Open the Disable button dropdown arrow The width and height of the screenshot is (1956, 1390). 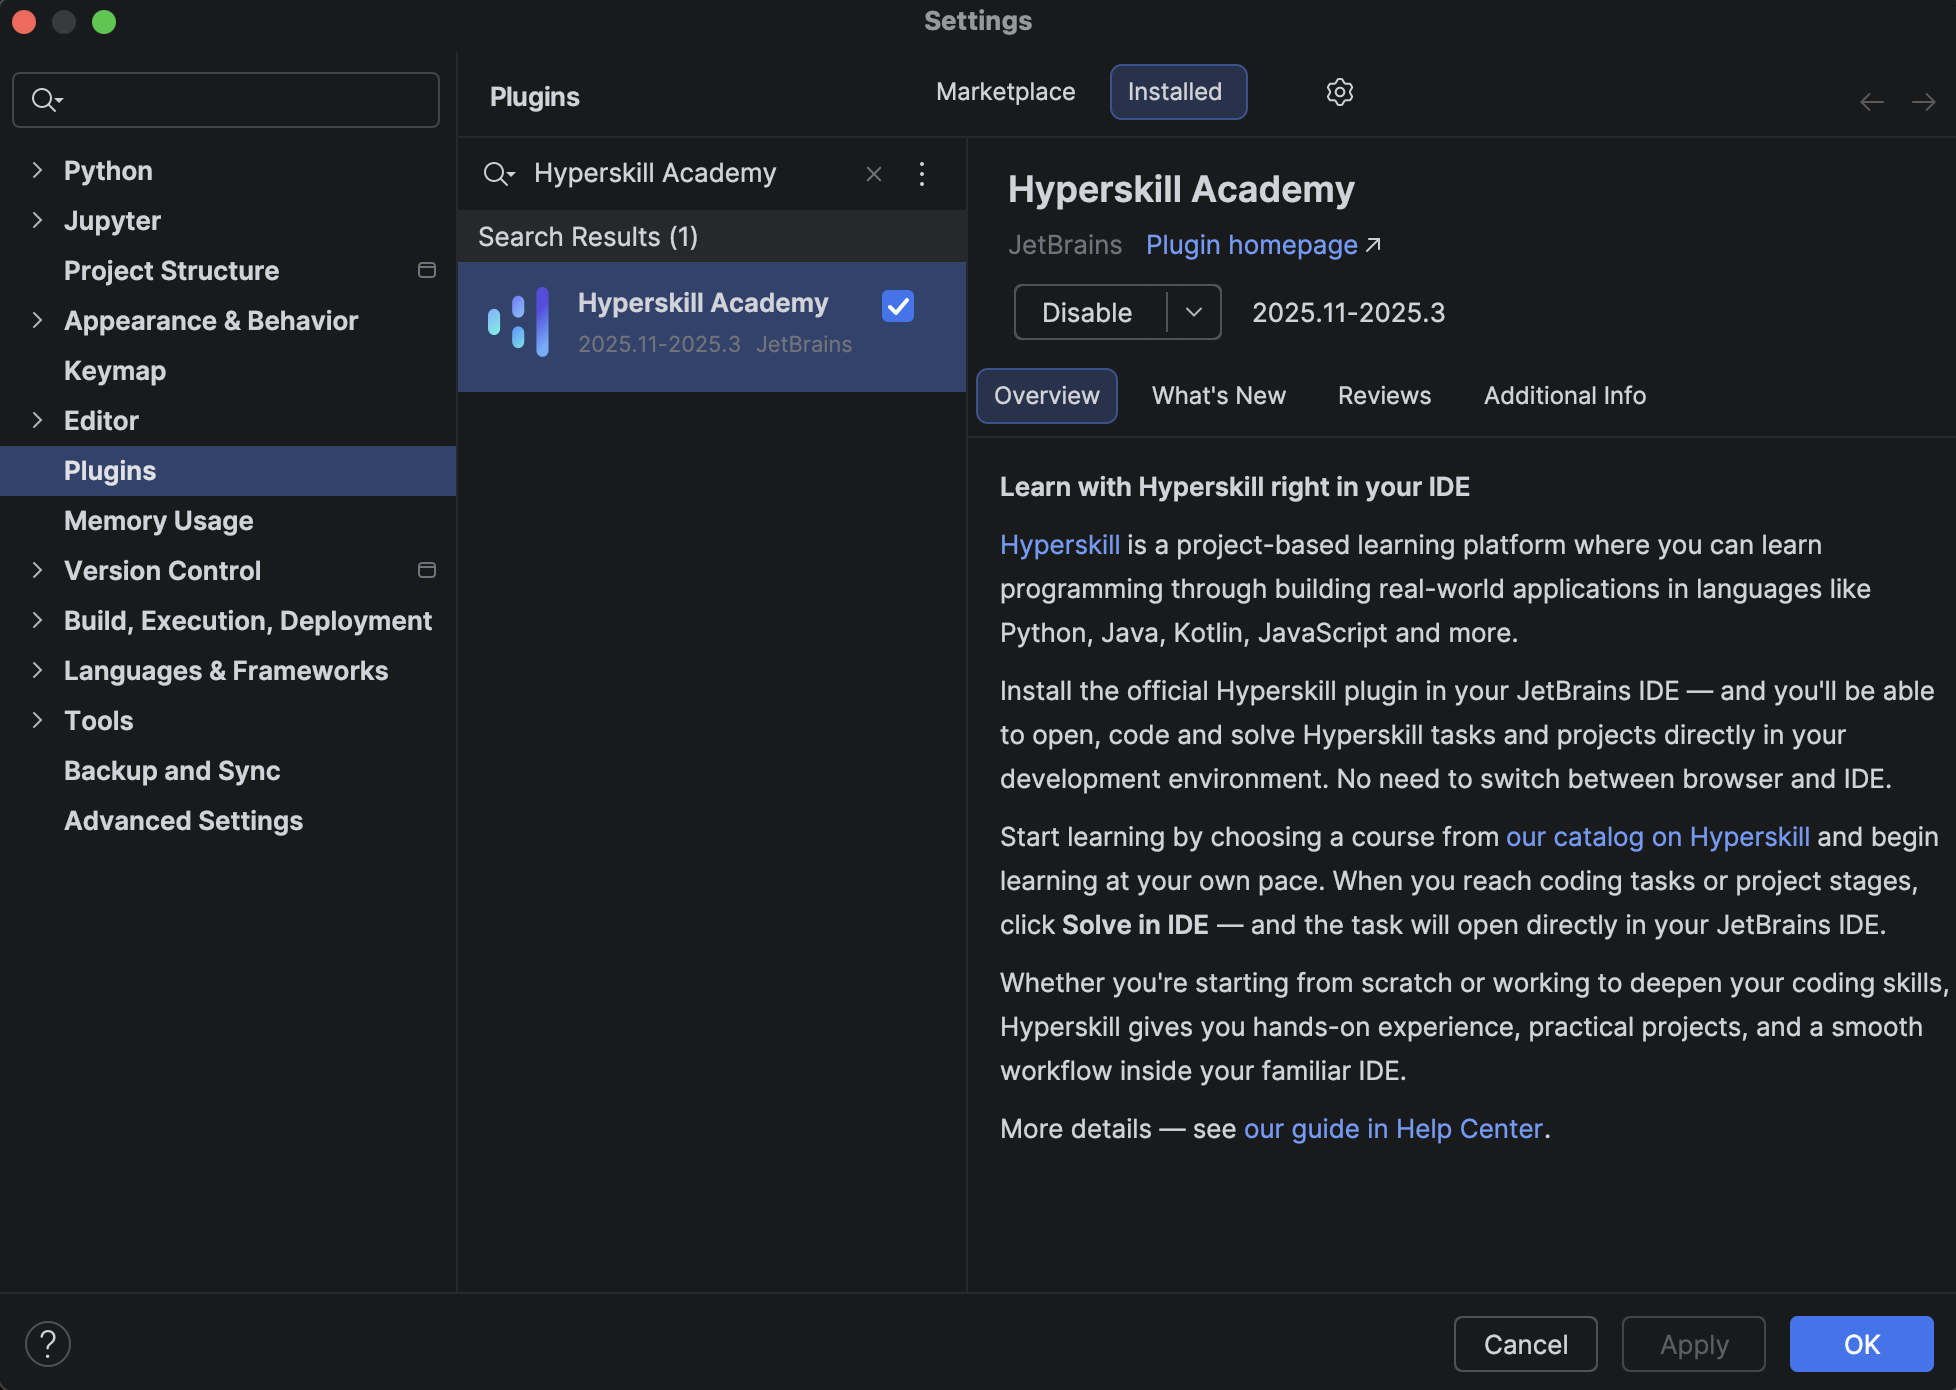pos(1194,312)
